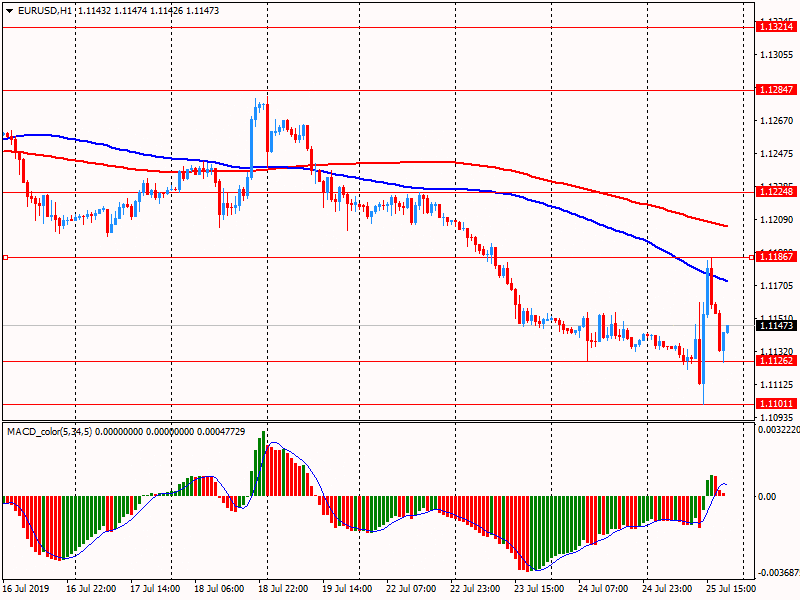The image size is (800, 600).
Task: Click the 19 Jul 14:00 time axis label
Action: (x=347, y=588)
